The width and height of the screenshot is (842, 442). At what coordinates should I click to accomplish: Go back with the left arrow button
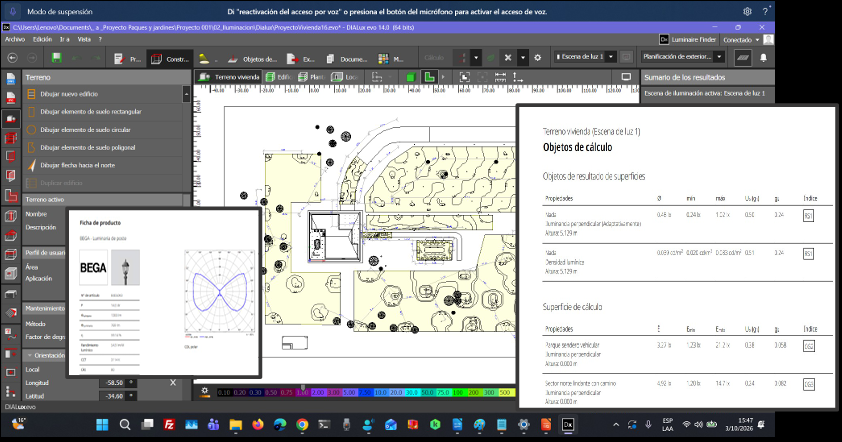[x=12, y=58]
